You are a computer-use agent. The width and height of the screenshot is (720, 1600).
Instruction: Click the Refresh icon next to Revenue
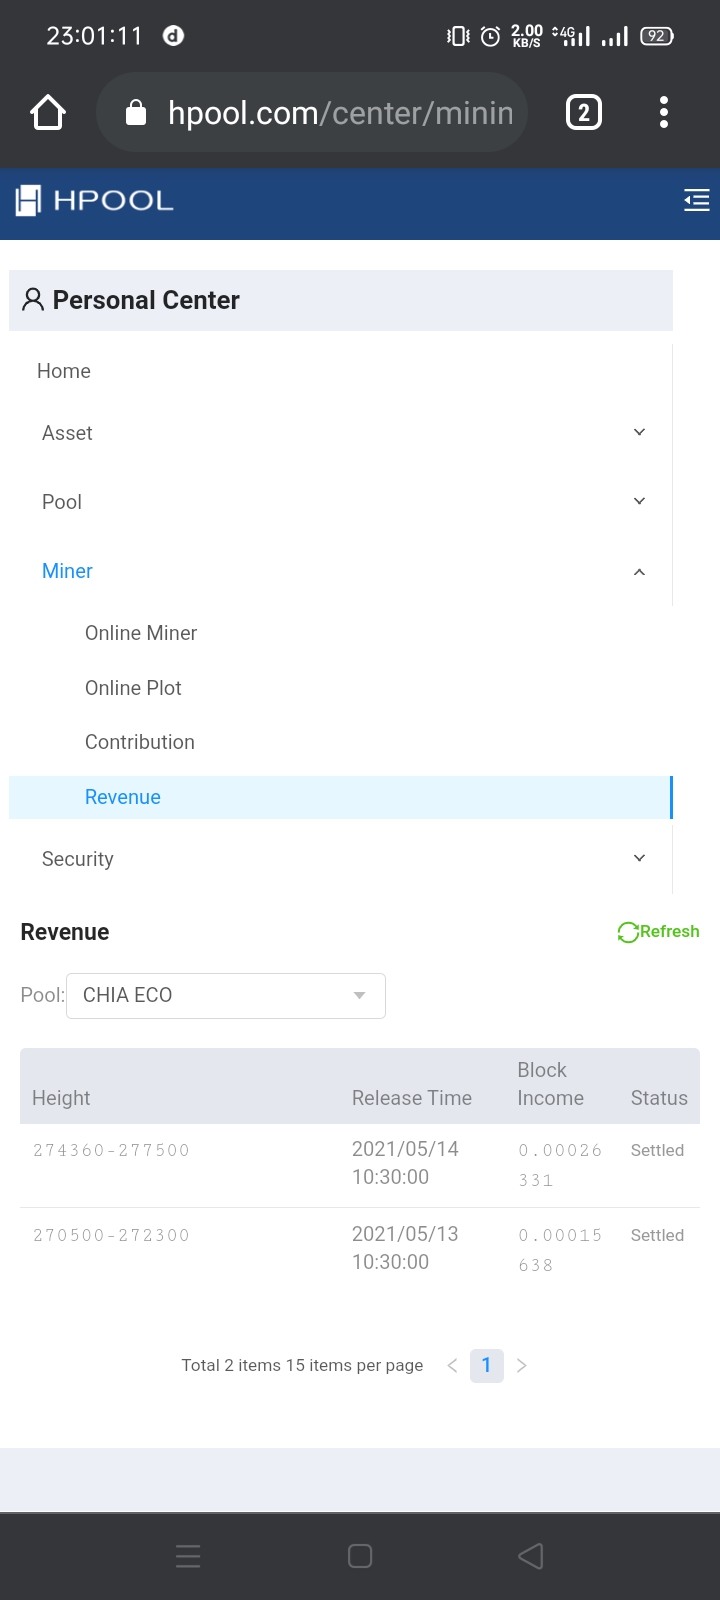tap(627, 932)
